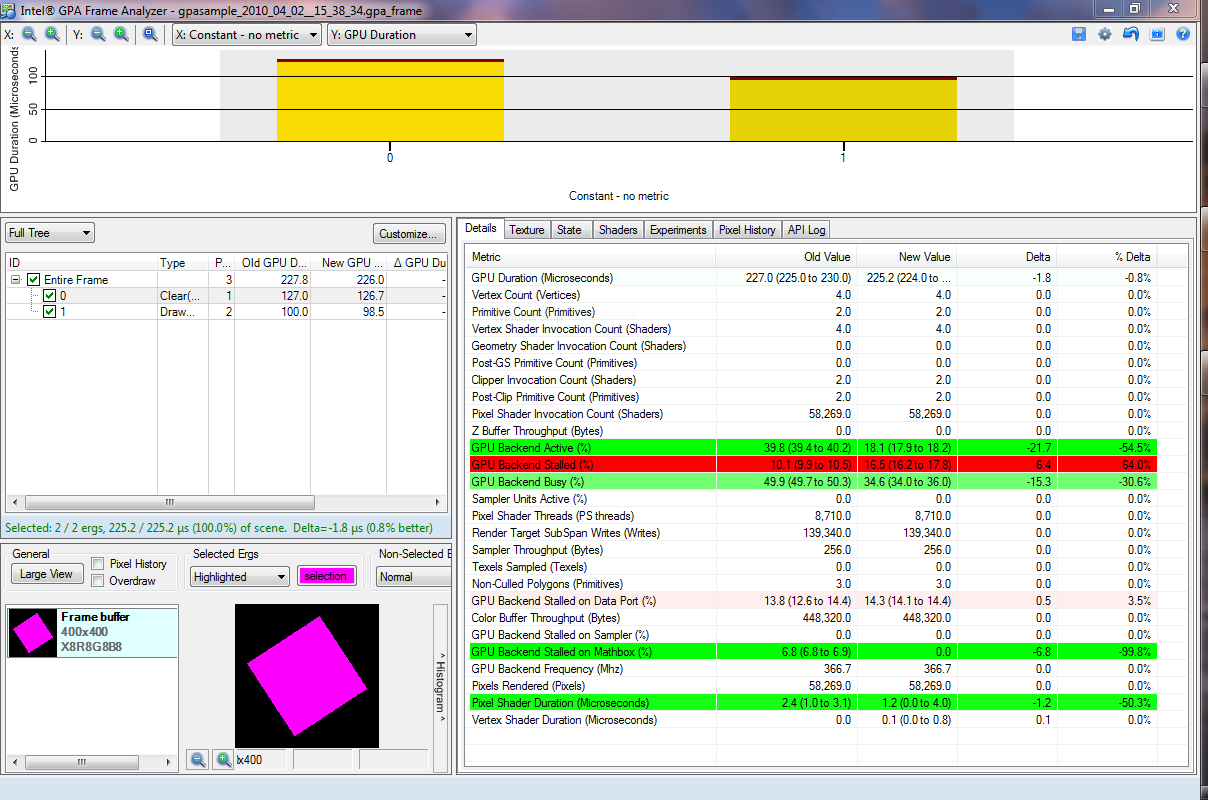Open the Help question mark icon
This screenshot has height=800, width=1208.
coord(1185,33)
